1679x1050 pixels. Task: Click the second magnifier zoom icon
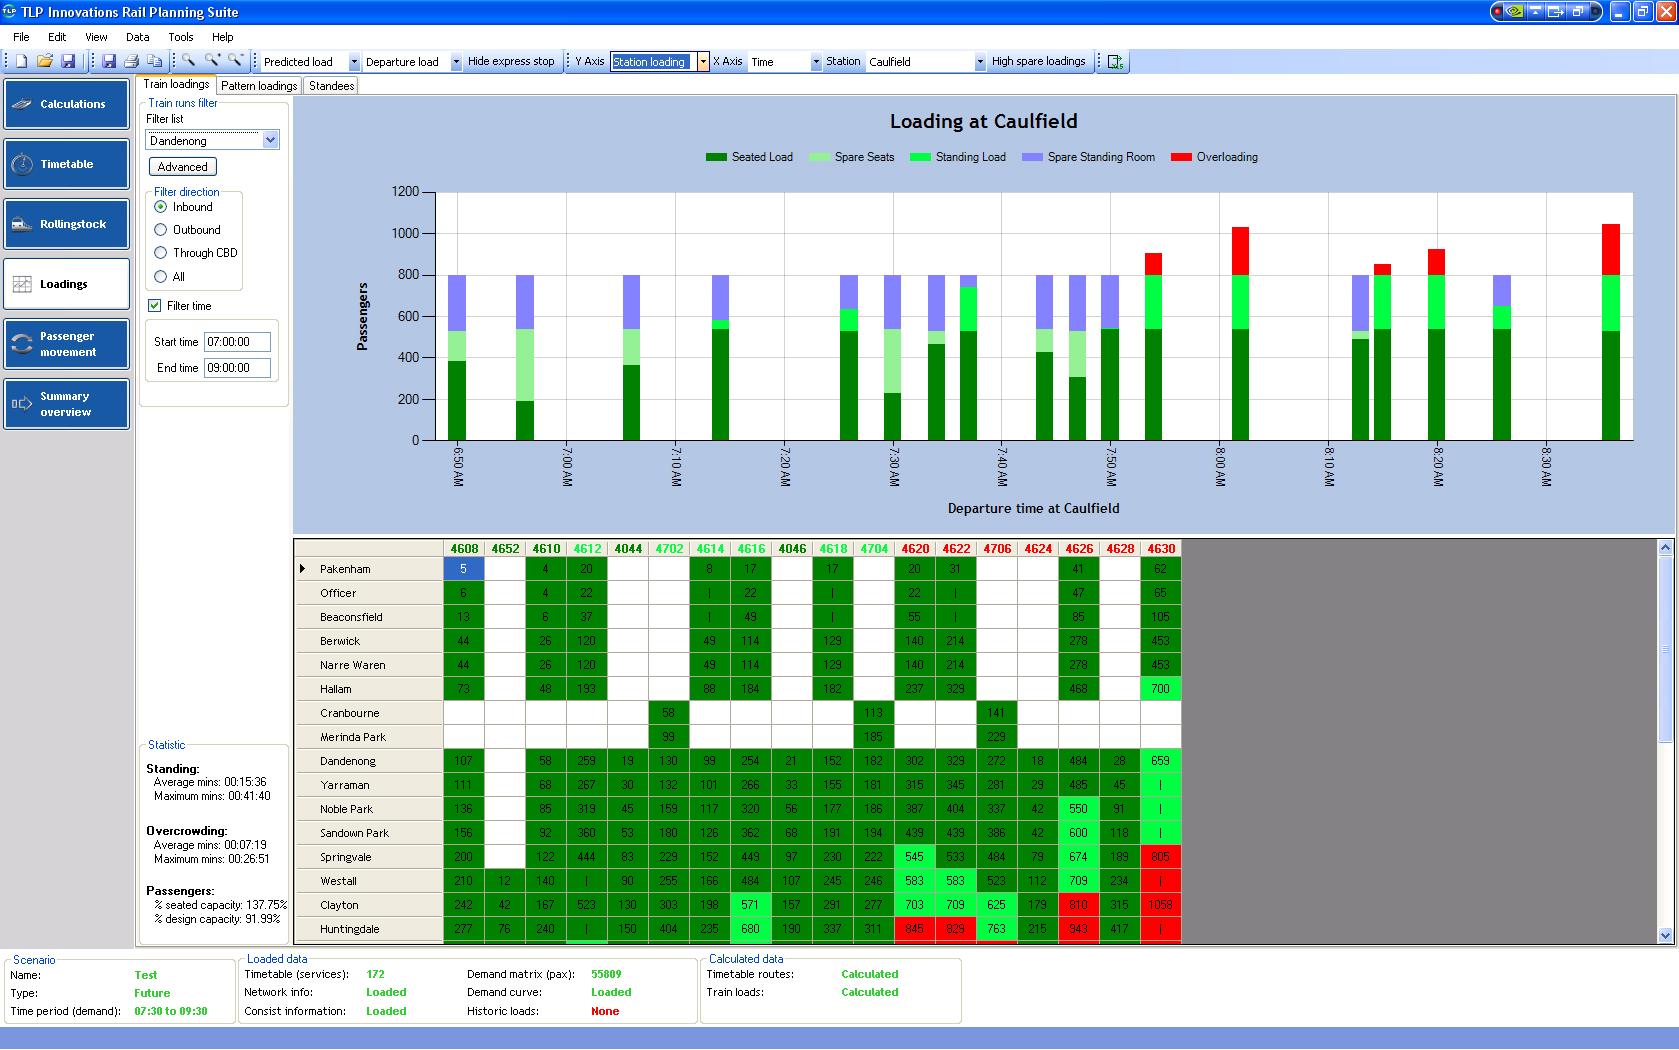(x=212, y=61)
